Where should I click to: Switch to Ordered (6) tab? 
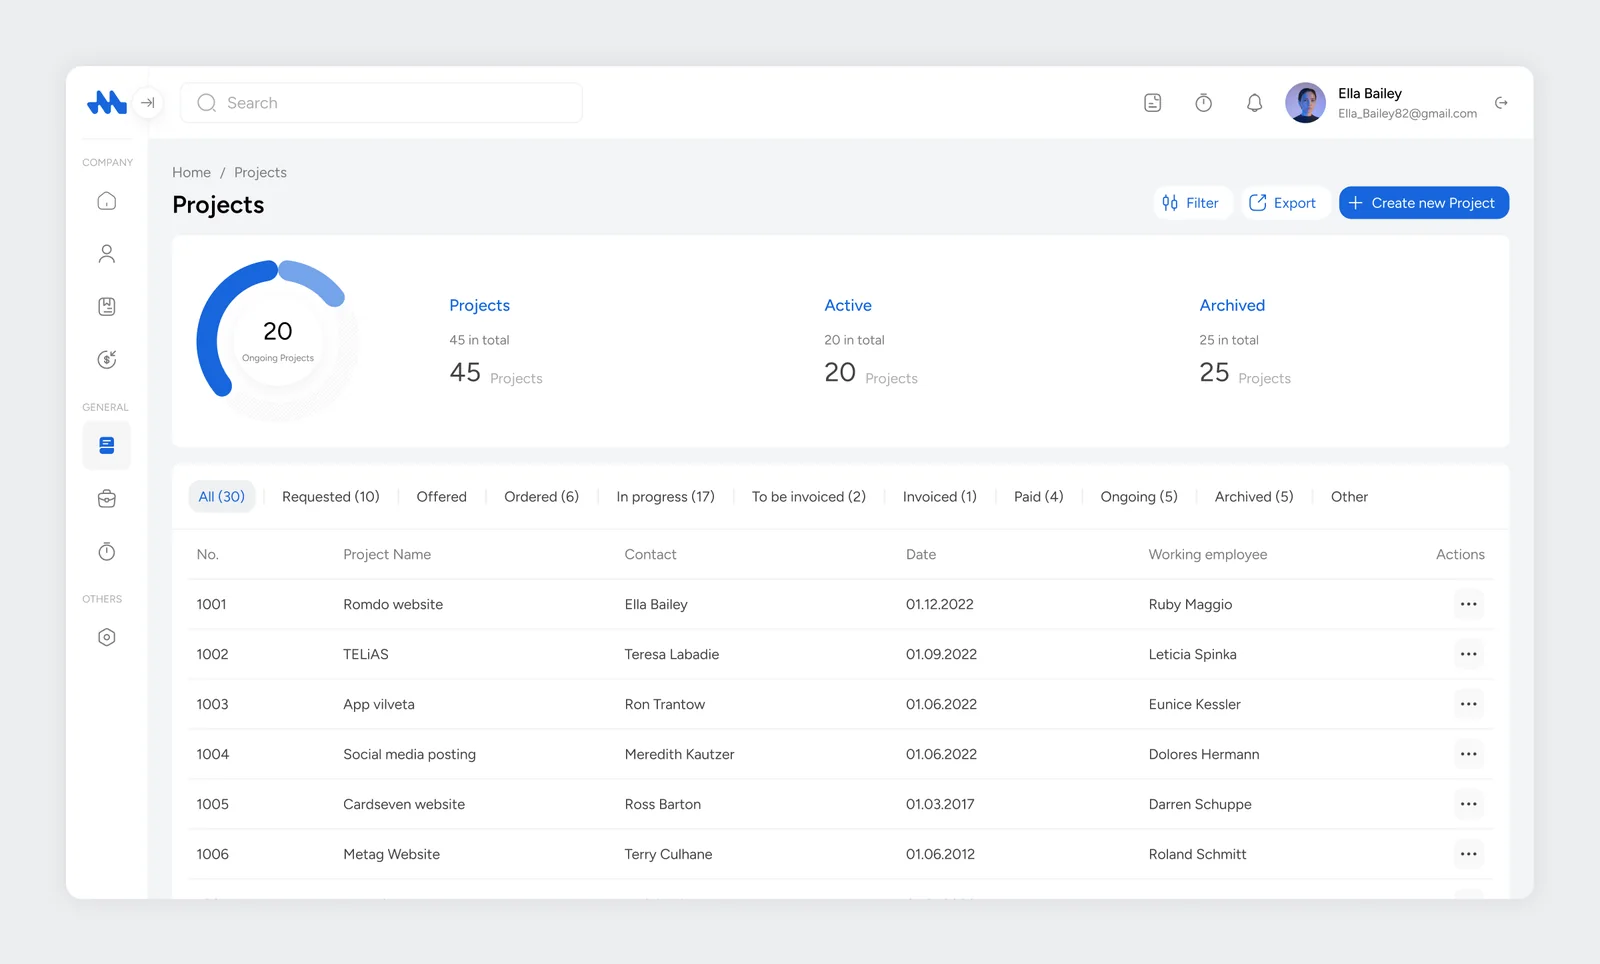point(541,496)
